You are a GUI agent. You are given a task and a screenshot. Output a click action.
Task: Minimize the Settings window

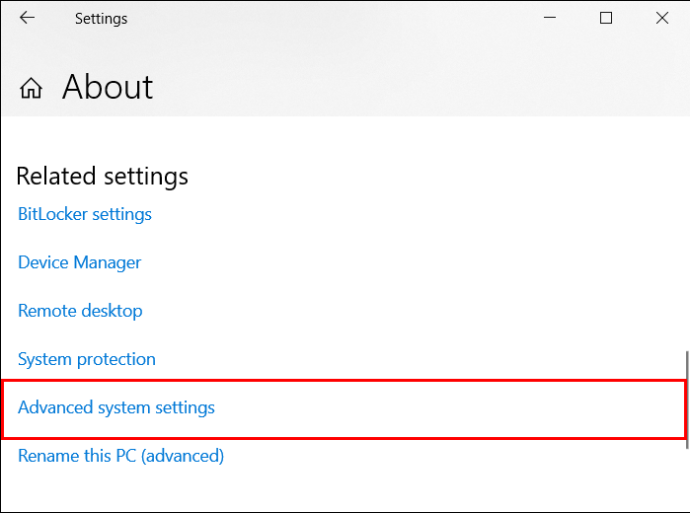[x=550, y=18]
